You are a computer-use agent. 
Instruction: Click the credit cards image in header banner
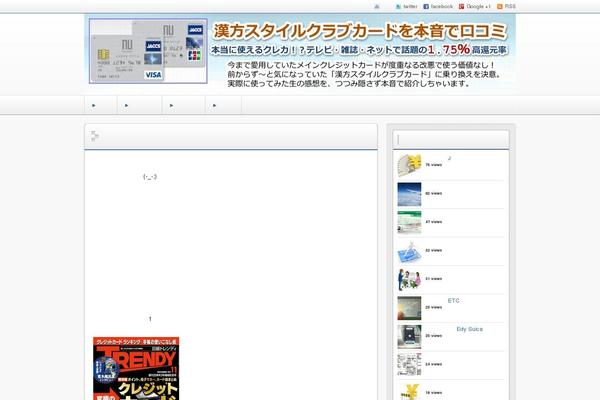click(x=148, y=51)
